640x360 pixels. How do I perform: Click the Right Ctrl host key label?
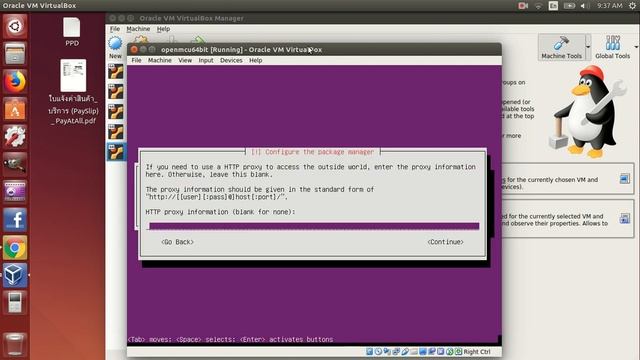pyautogui.click(x=477, y=352)
